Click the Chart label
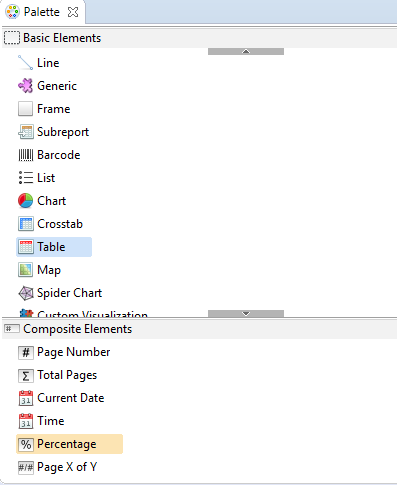397x485 pixels. [51, 201]
